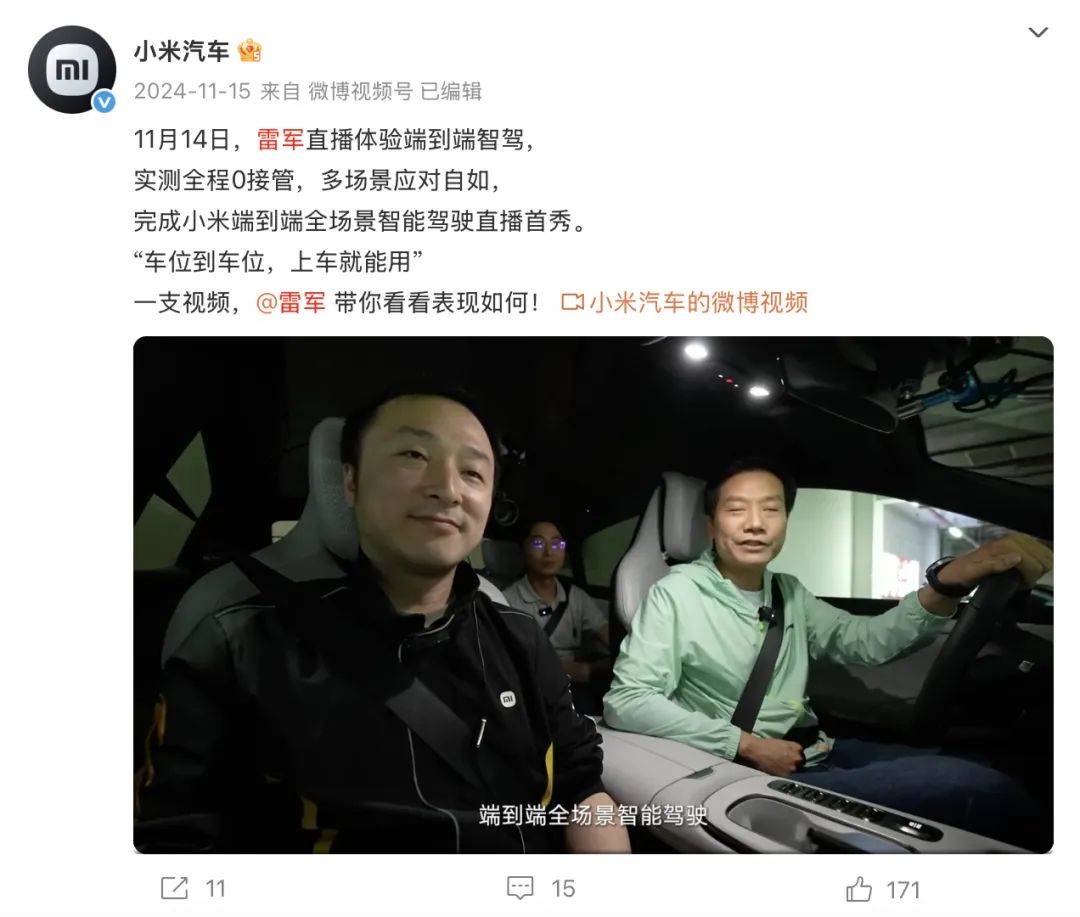
Task: Click the 171 likes count
Action: (x=903, y=890)
